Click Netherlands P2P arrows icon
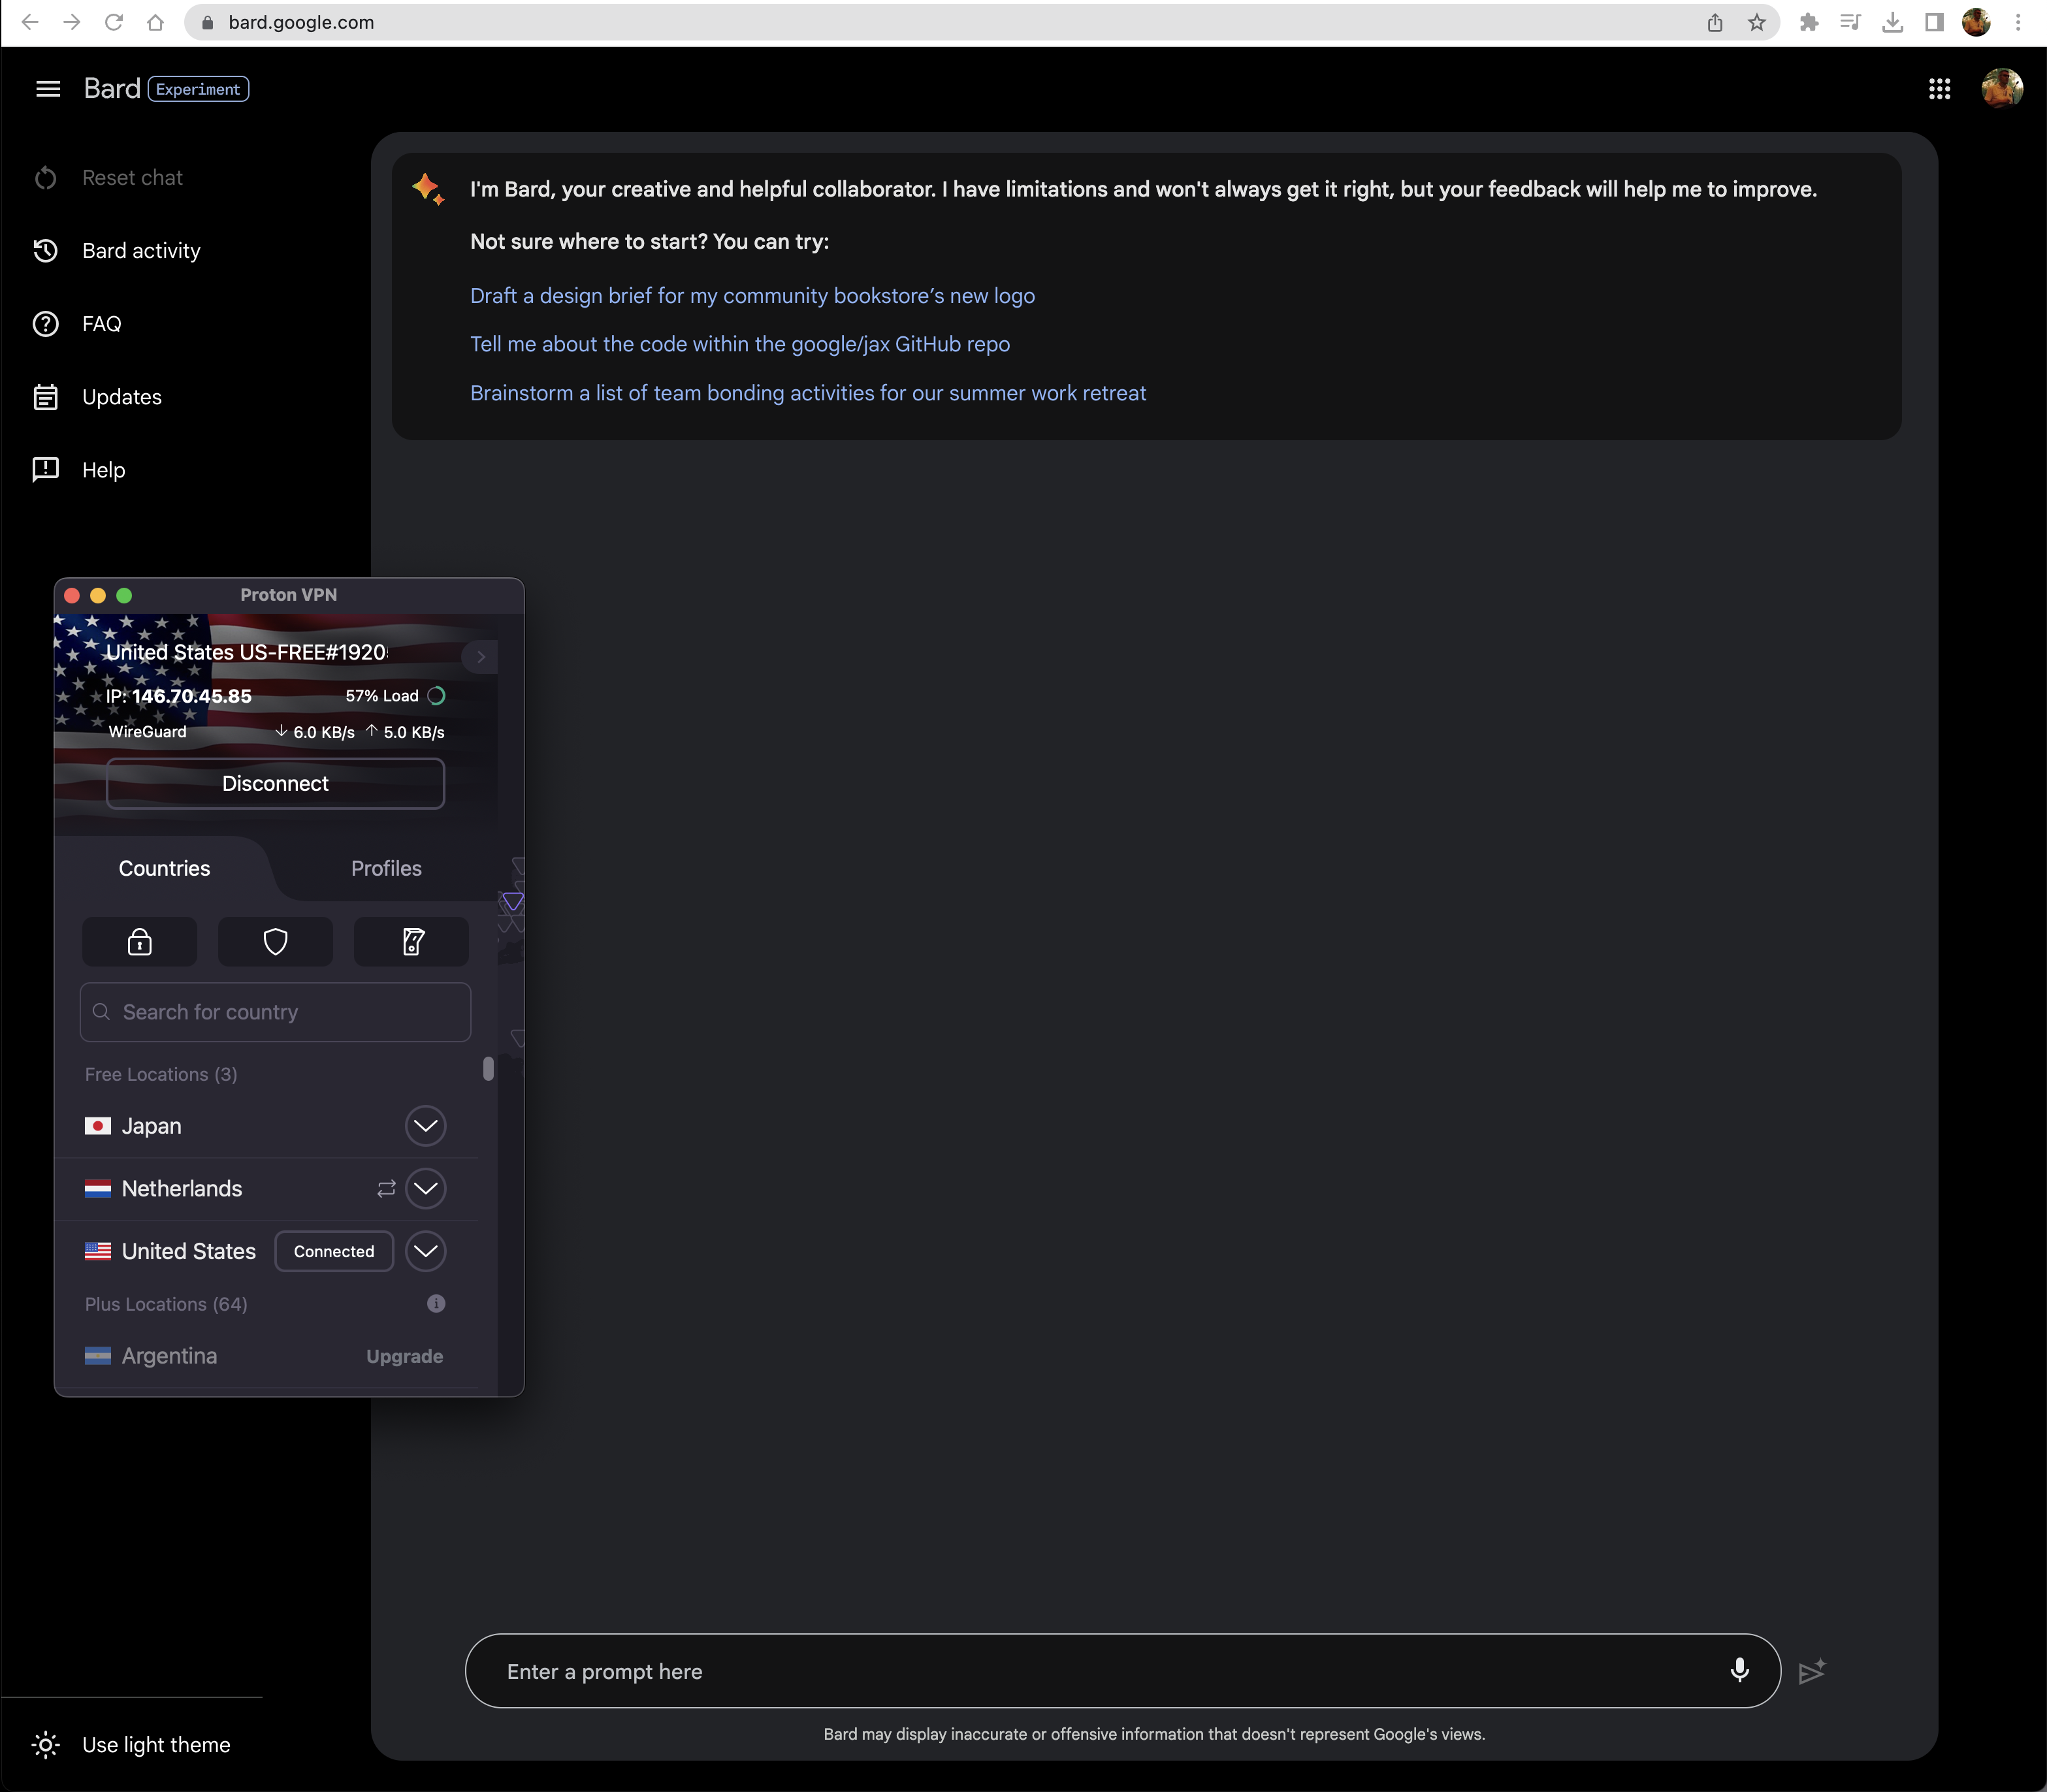The image size is (2047, 1792). (x=386, y=1189)
